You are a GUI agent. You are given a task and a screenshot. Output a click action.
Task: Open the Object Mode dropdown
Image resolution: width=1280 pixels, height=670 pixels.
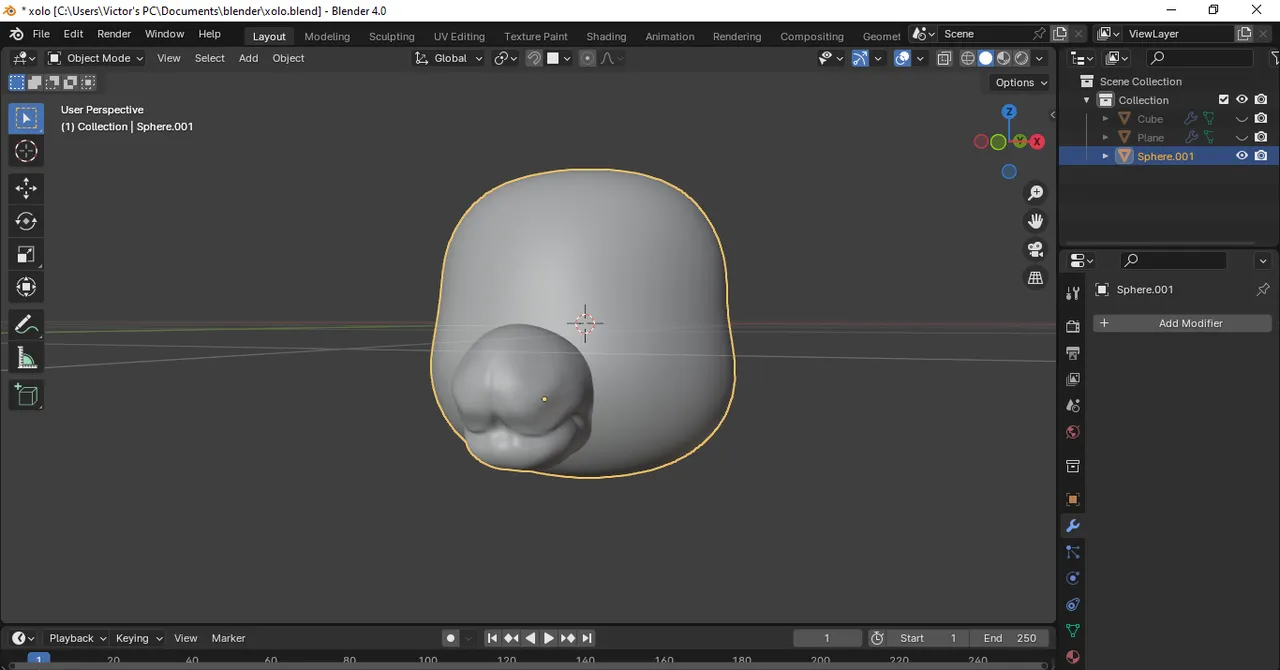tap(96, 58)
